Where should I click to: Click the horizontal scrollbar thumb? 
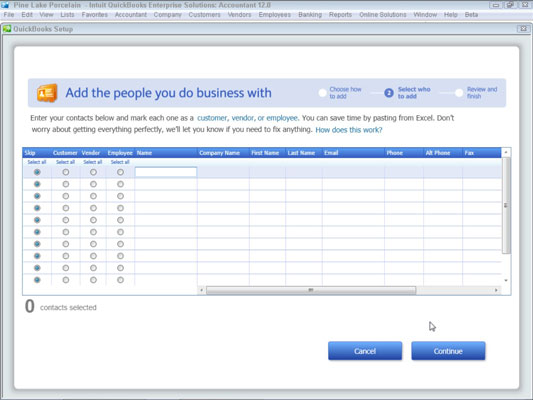311,290
